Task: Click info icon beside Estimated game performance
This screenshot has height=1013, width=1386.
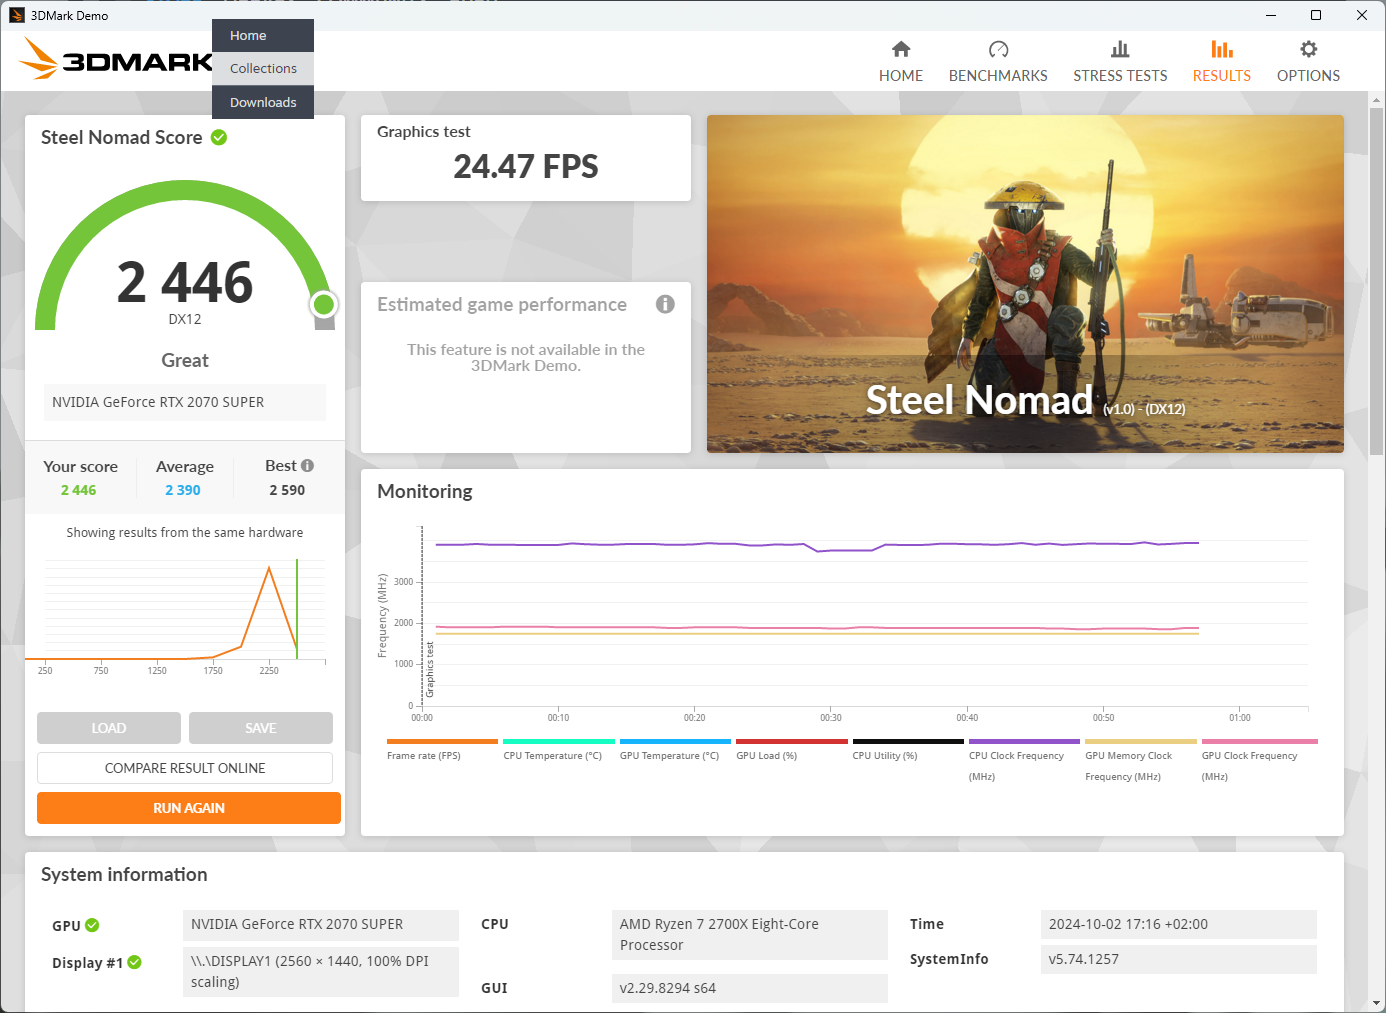Action: pos(665,304)
